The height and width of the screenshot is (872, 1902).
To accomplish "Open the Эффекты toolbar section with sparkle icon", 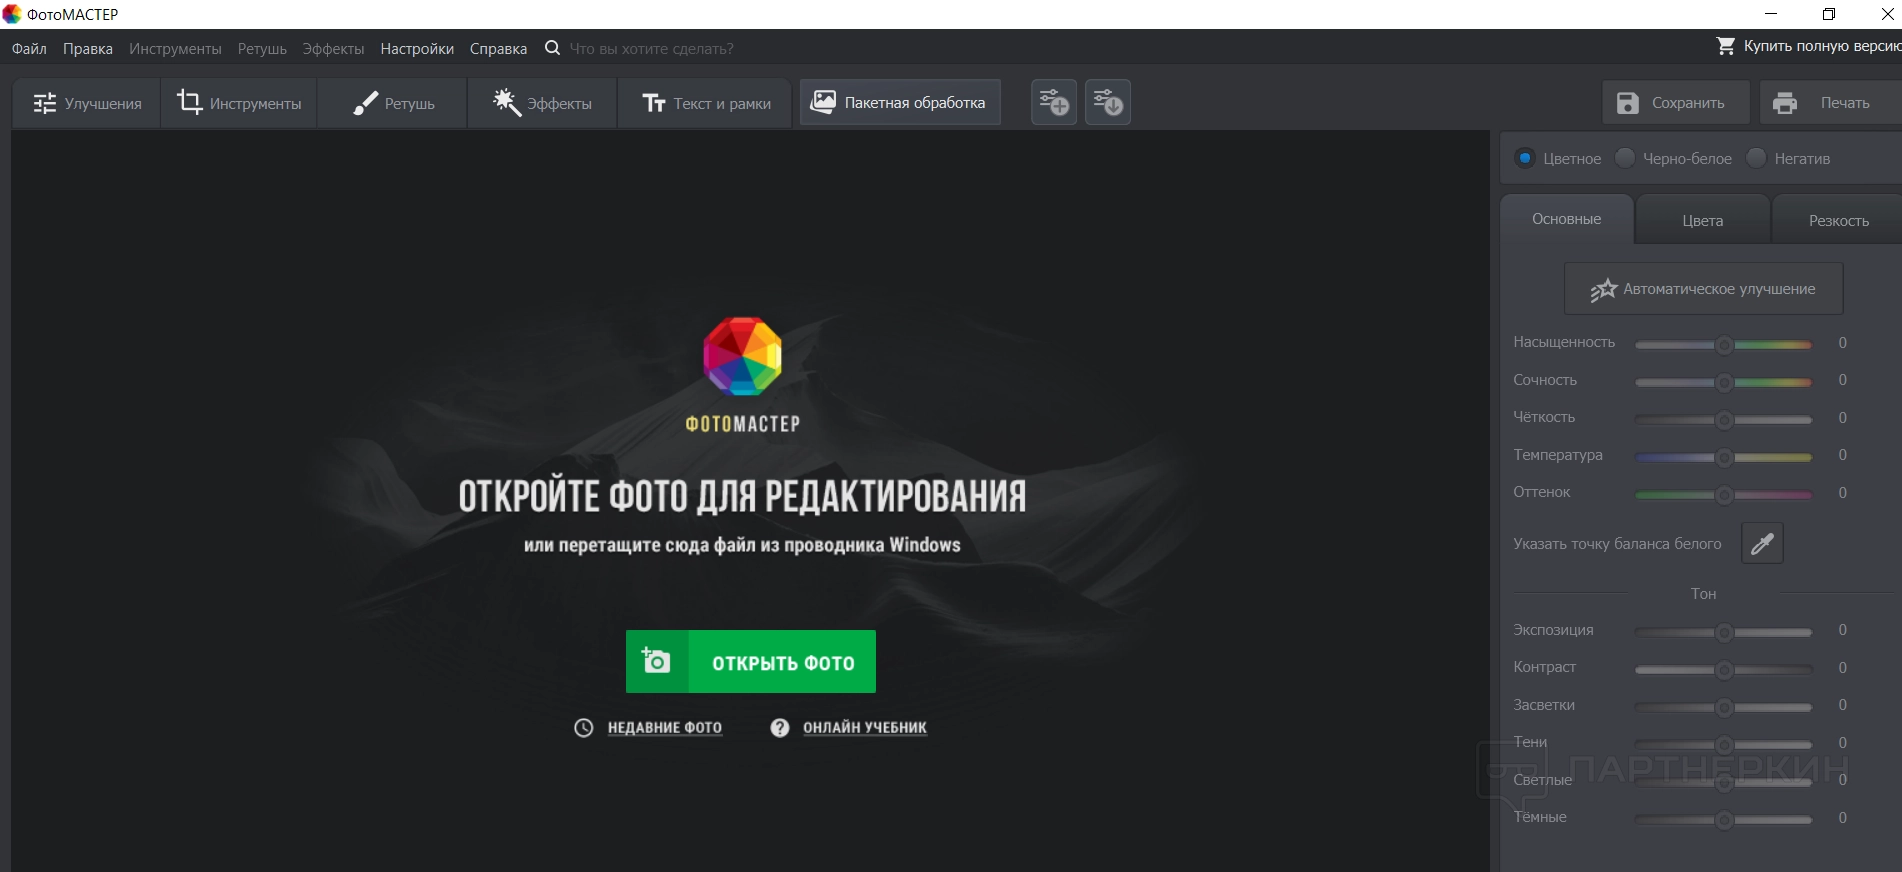I will click(542, 103).
